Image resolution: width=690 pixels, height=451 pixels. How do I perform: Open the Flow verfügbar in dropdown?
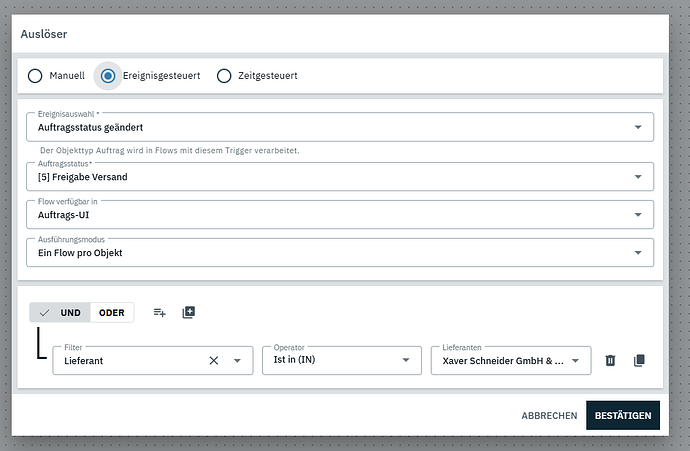pyautogui.click(x=340, y=214)
